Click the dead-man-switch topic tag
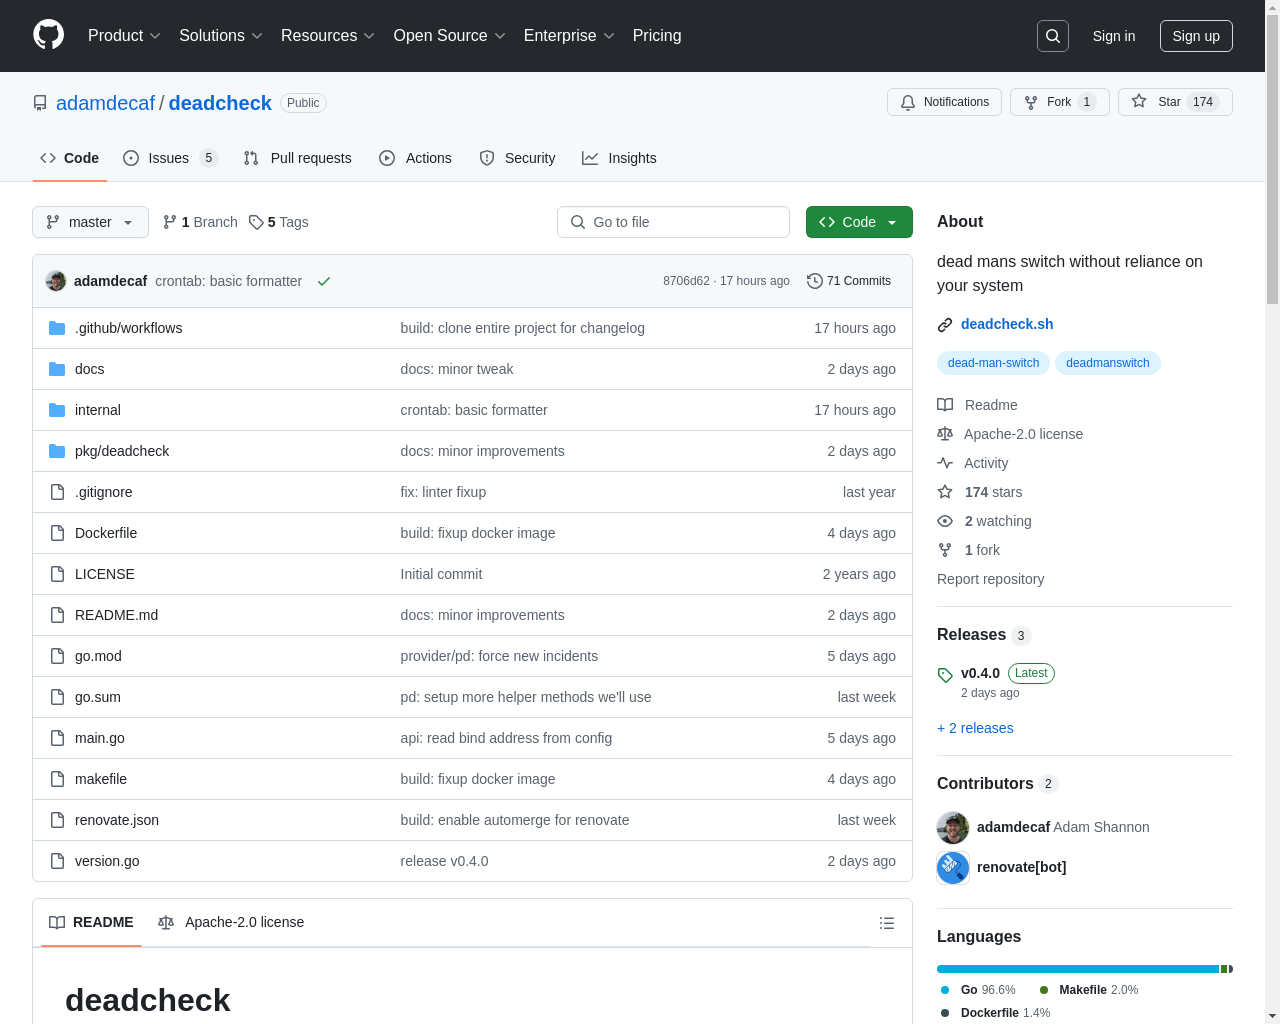This screenshot has width=1280, height=1024. tap(993, 363)
